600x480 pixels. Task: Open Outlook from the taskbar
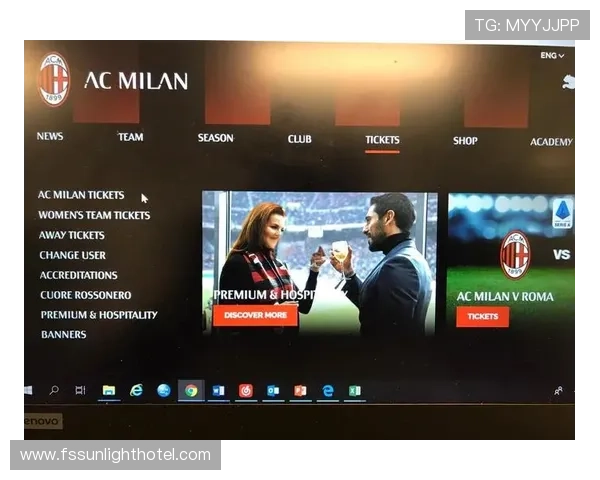pyautogui.click(x=273, y=390)
